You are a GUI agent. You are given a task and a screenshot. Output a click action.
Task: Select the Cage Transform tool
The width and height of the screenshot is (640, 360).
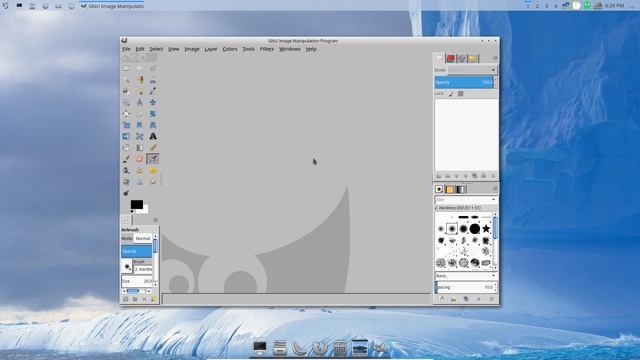click(140, 137)
